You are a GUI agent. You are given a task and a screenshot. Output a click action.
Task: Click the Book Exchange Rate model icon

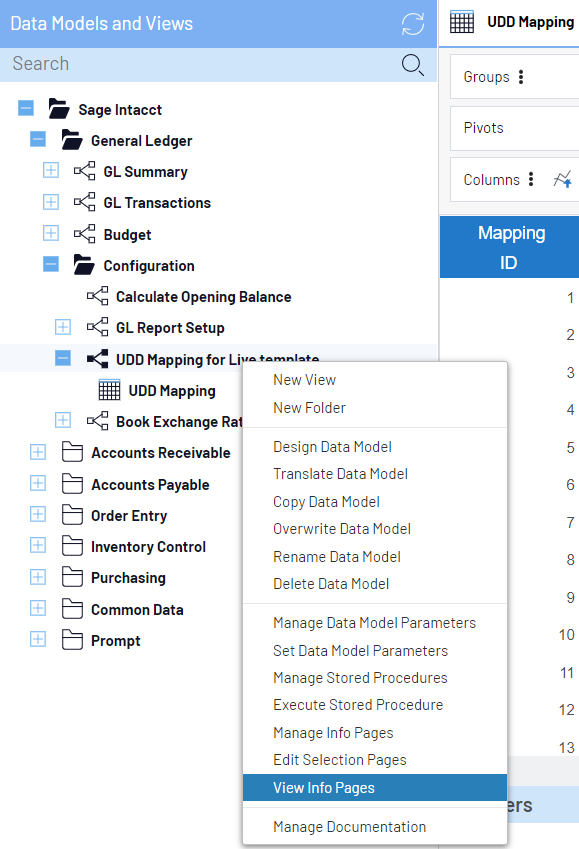coord(97,421)
